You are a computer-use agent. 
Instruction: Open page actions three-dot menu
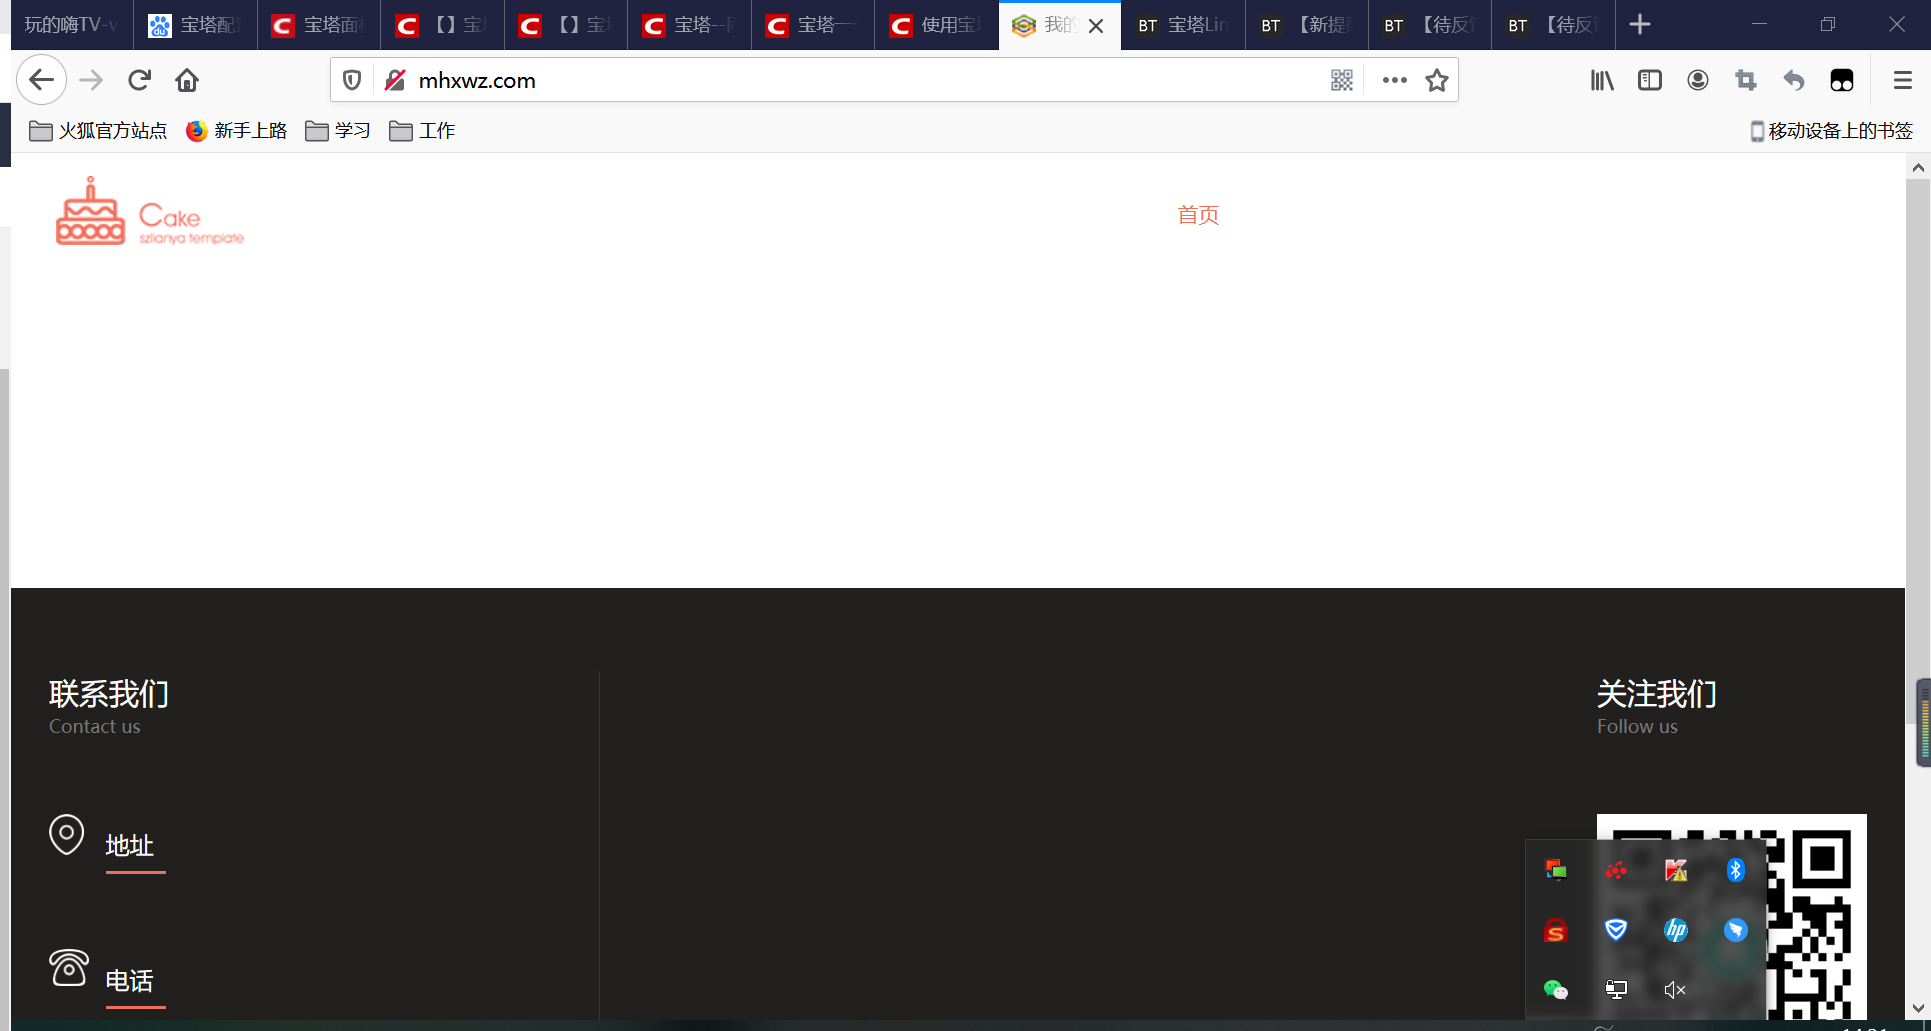[x=1394, y=80]
